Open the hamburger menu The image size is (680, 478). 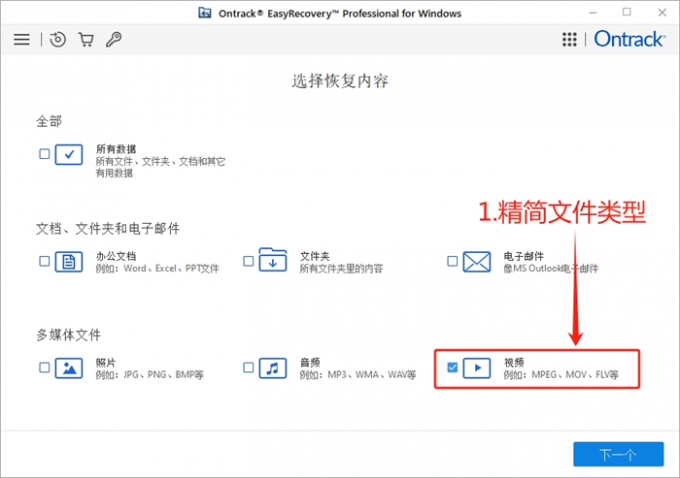click(22, 39)
